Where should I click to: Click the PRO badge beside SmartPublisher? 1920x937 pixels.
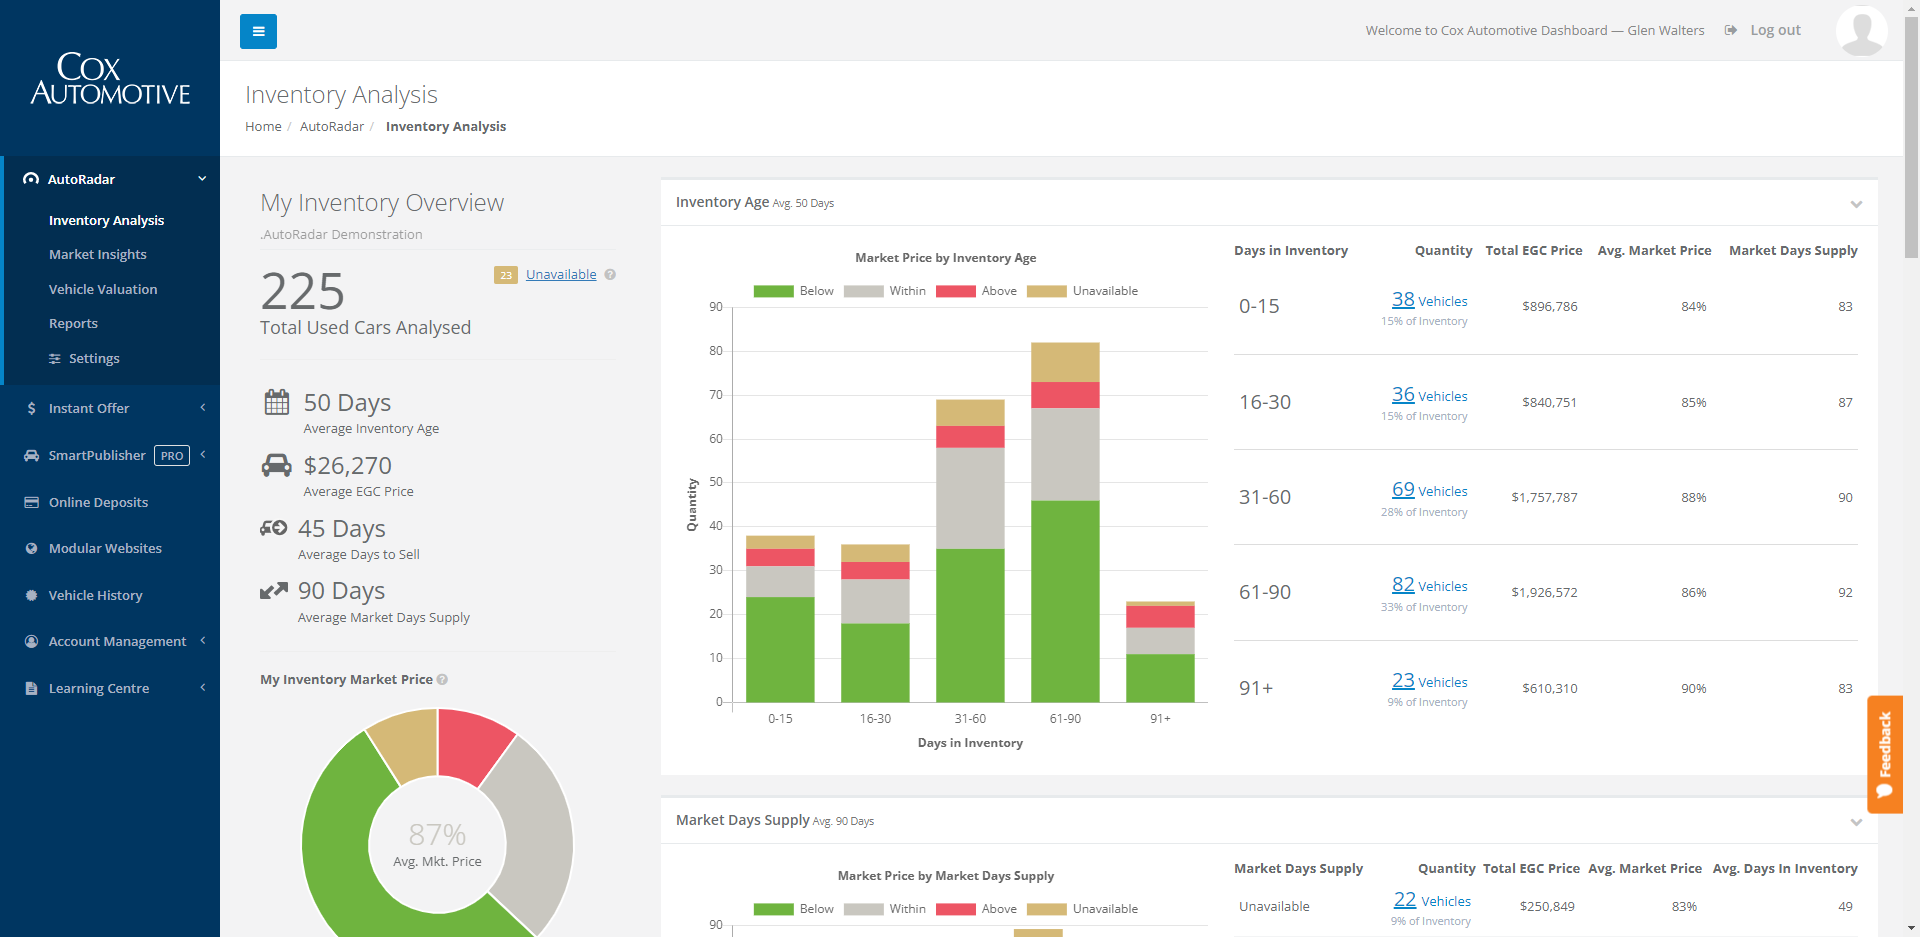point(172,456)
